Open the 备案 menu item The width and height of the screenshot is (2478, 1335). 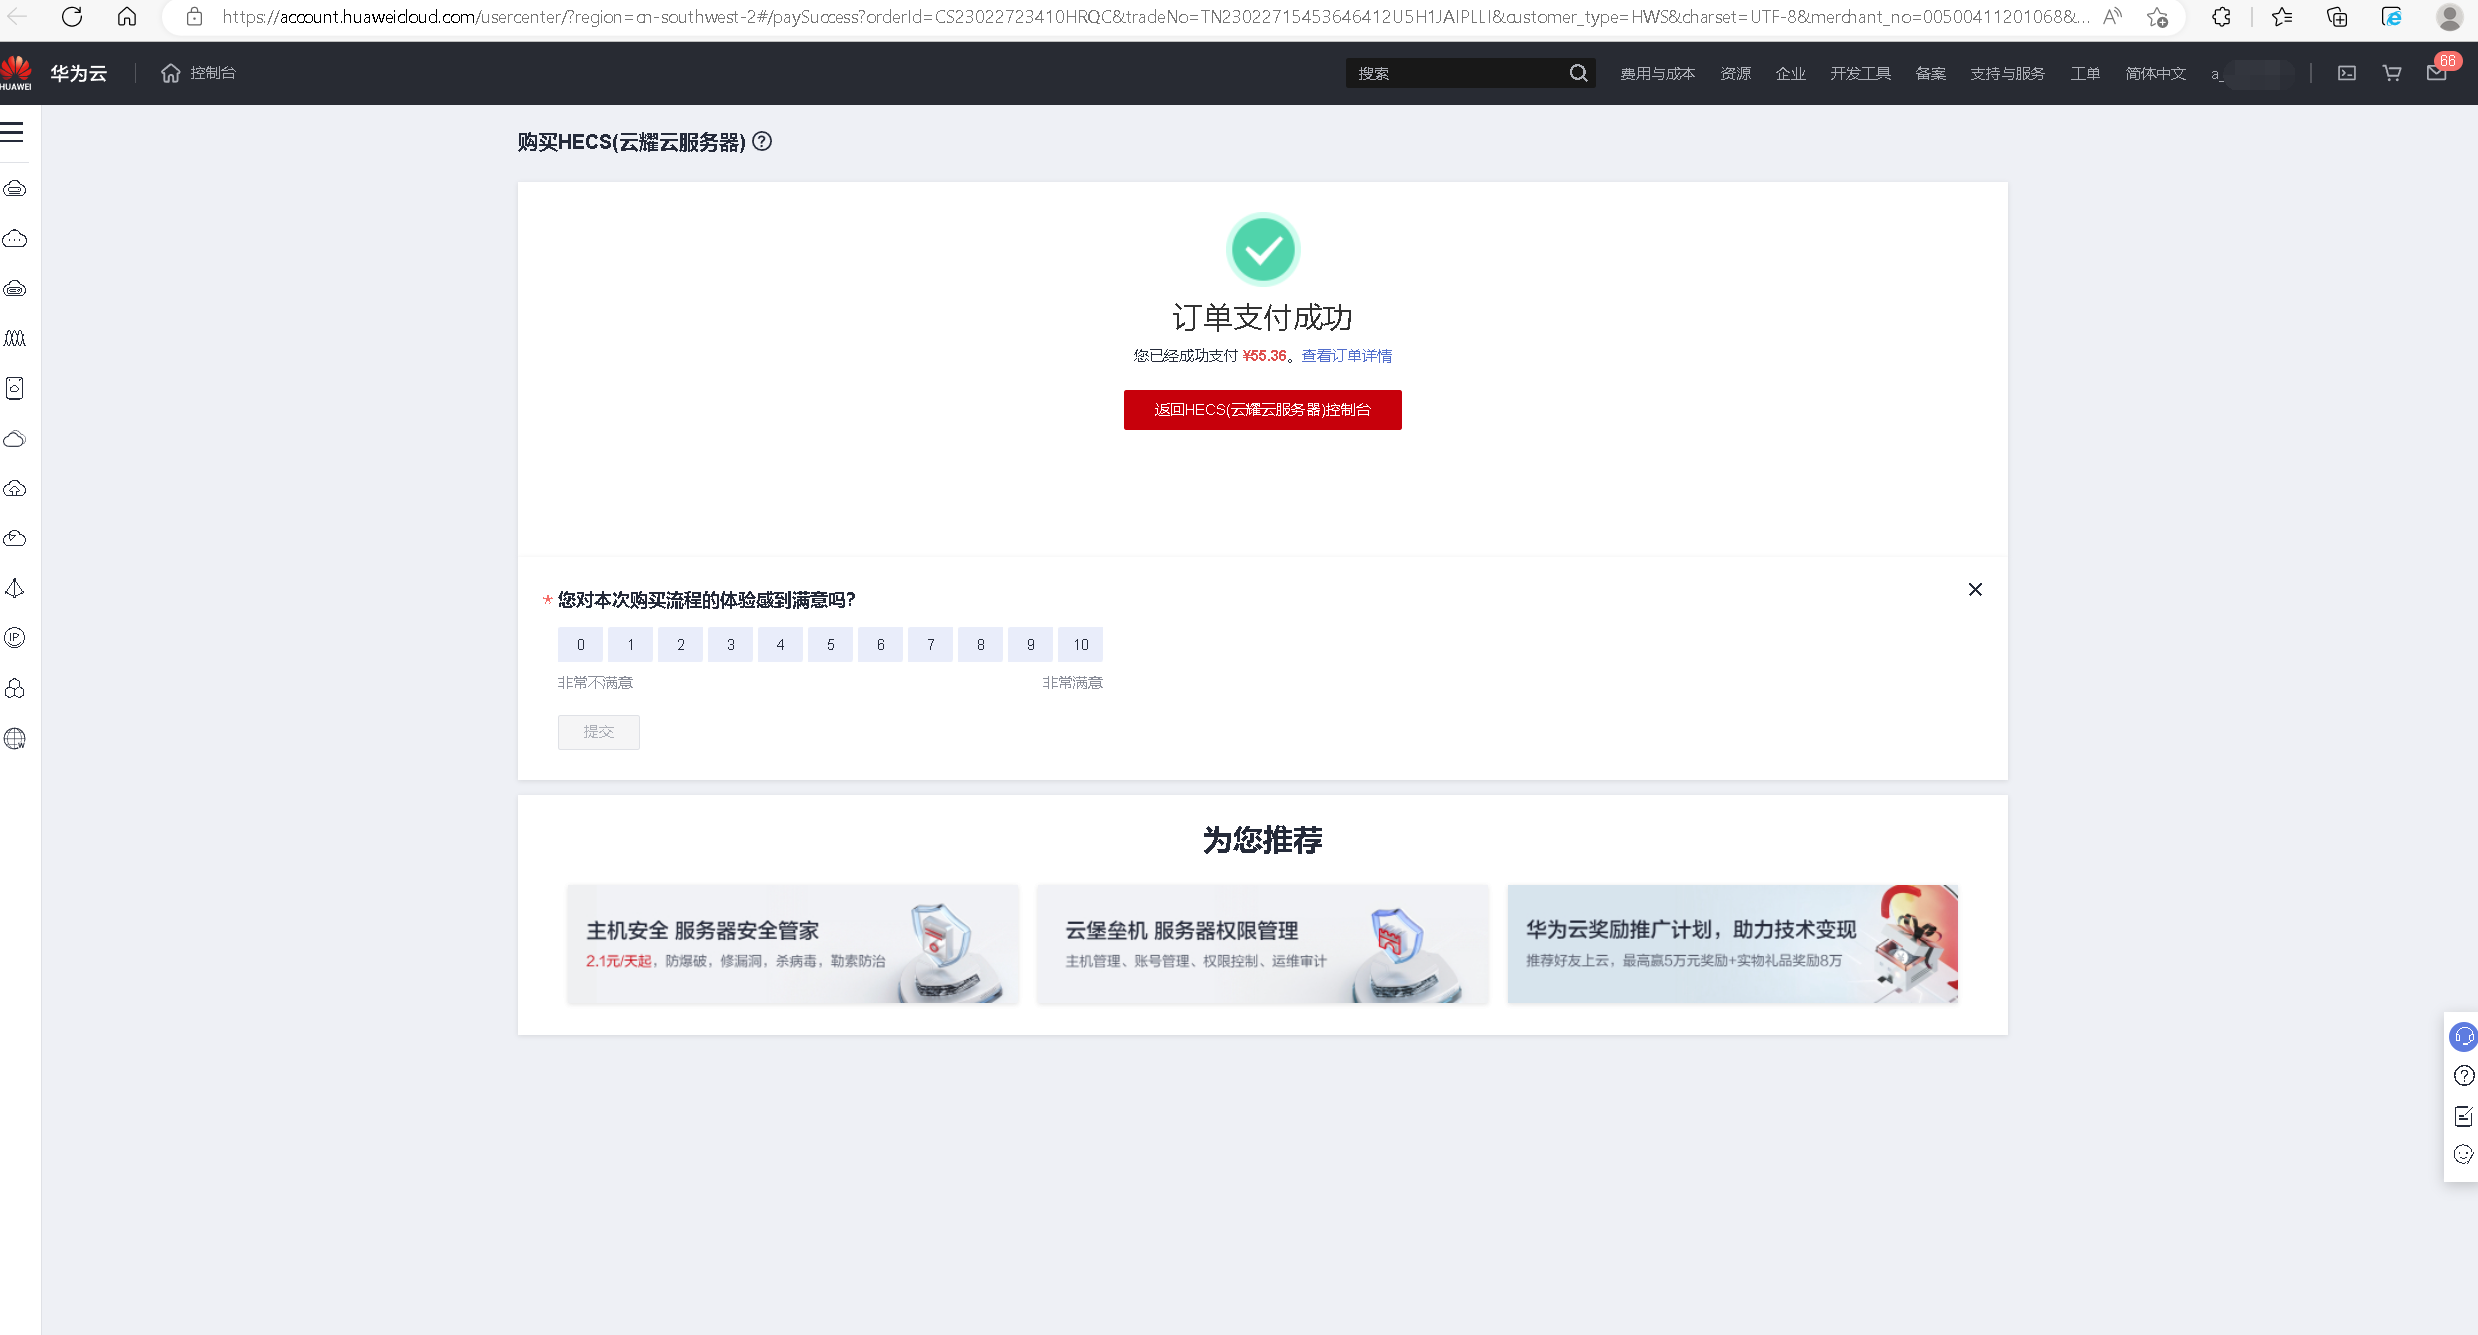tap(1930, 73)
